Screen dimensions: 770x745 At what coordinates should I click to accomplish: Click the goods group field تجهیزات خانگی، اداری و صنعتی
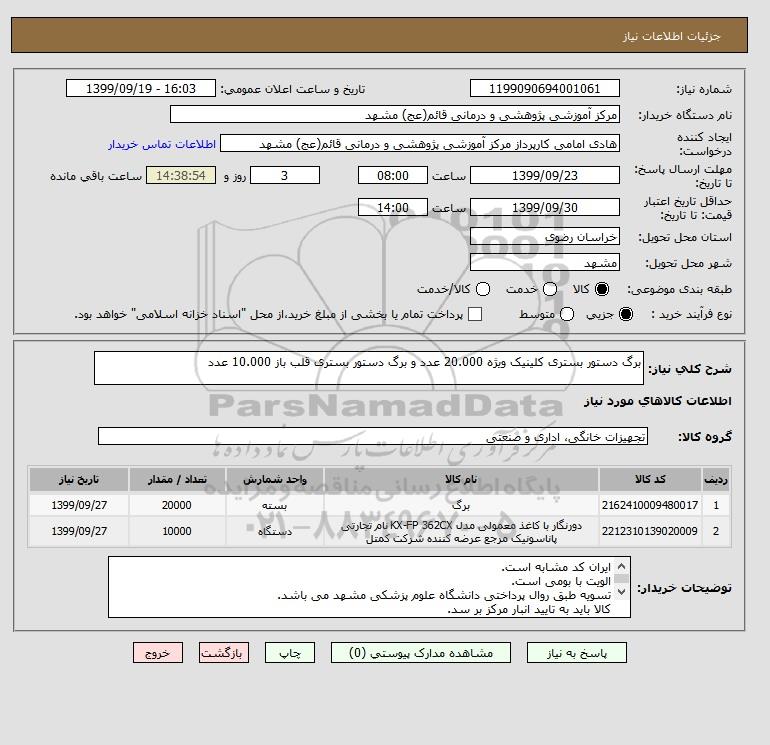click(373, 436)
